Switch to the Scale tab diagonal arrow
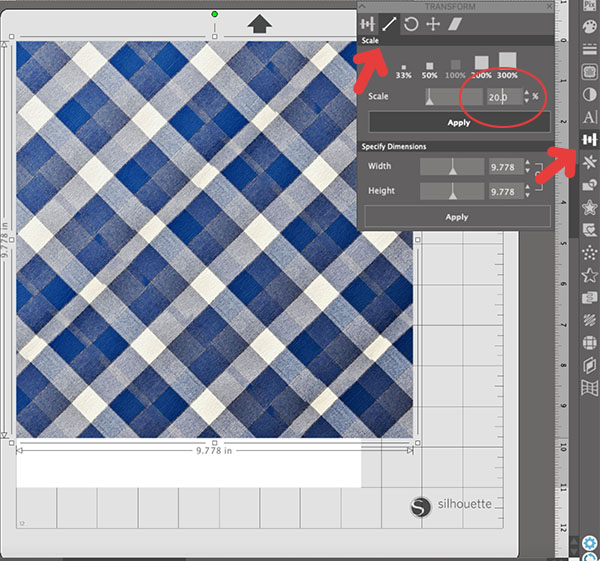Screen dimensions: 600x561 389,24
